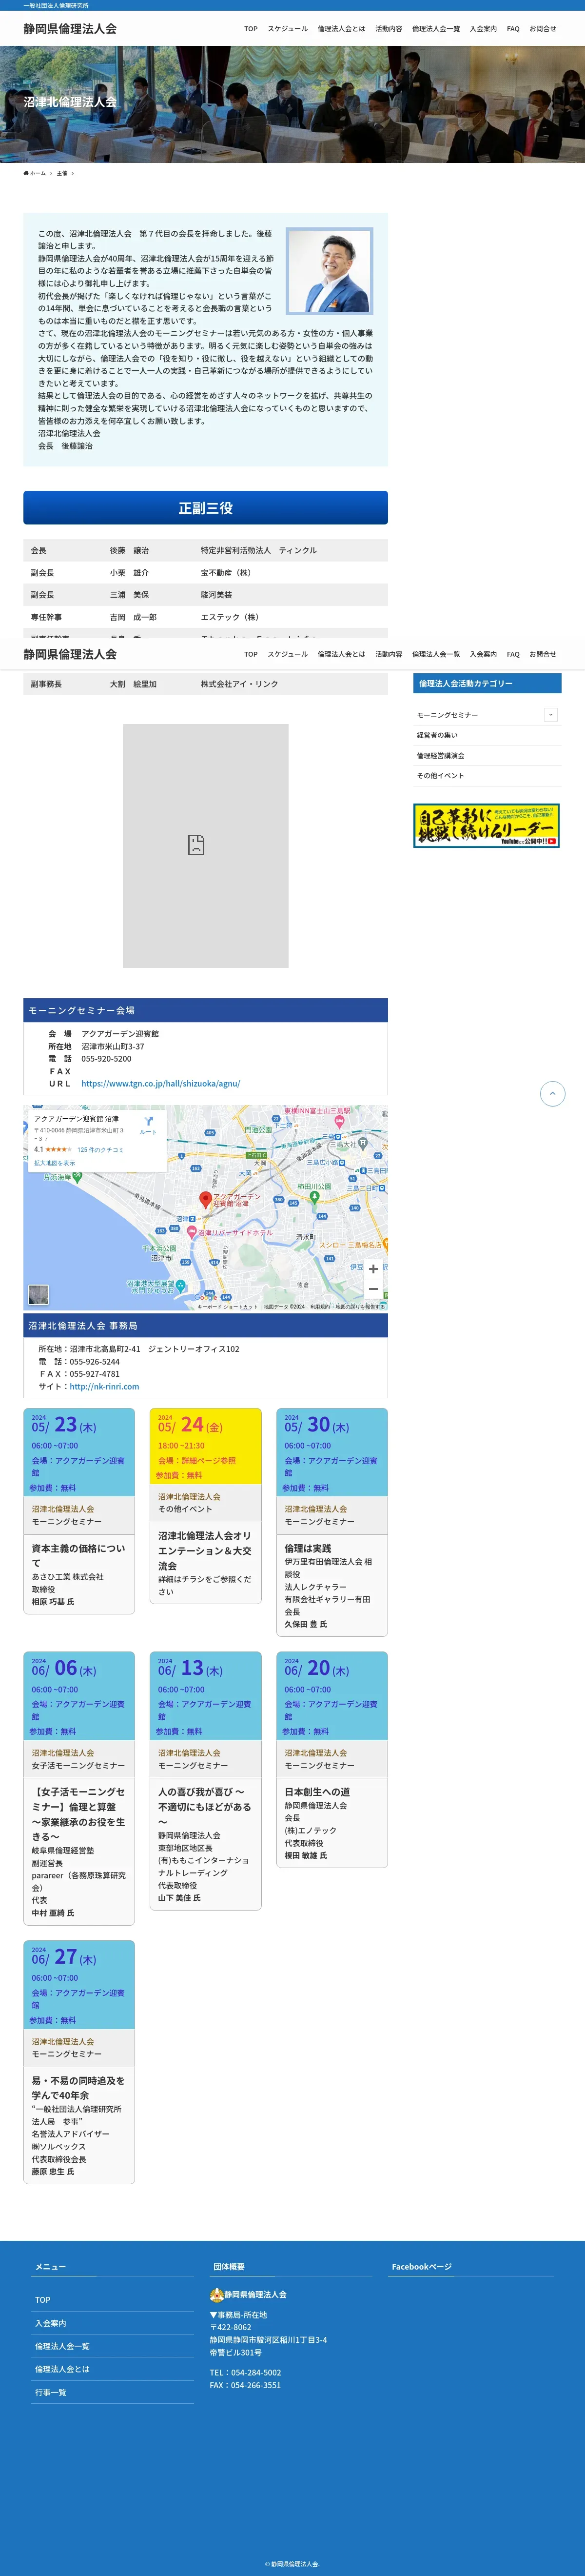Screen dimensions: 585x2576
Task: Open FAQ in the lower sticky header
Action: click(x=513, y=654)
